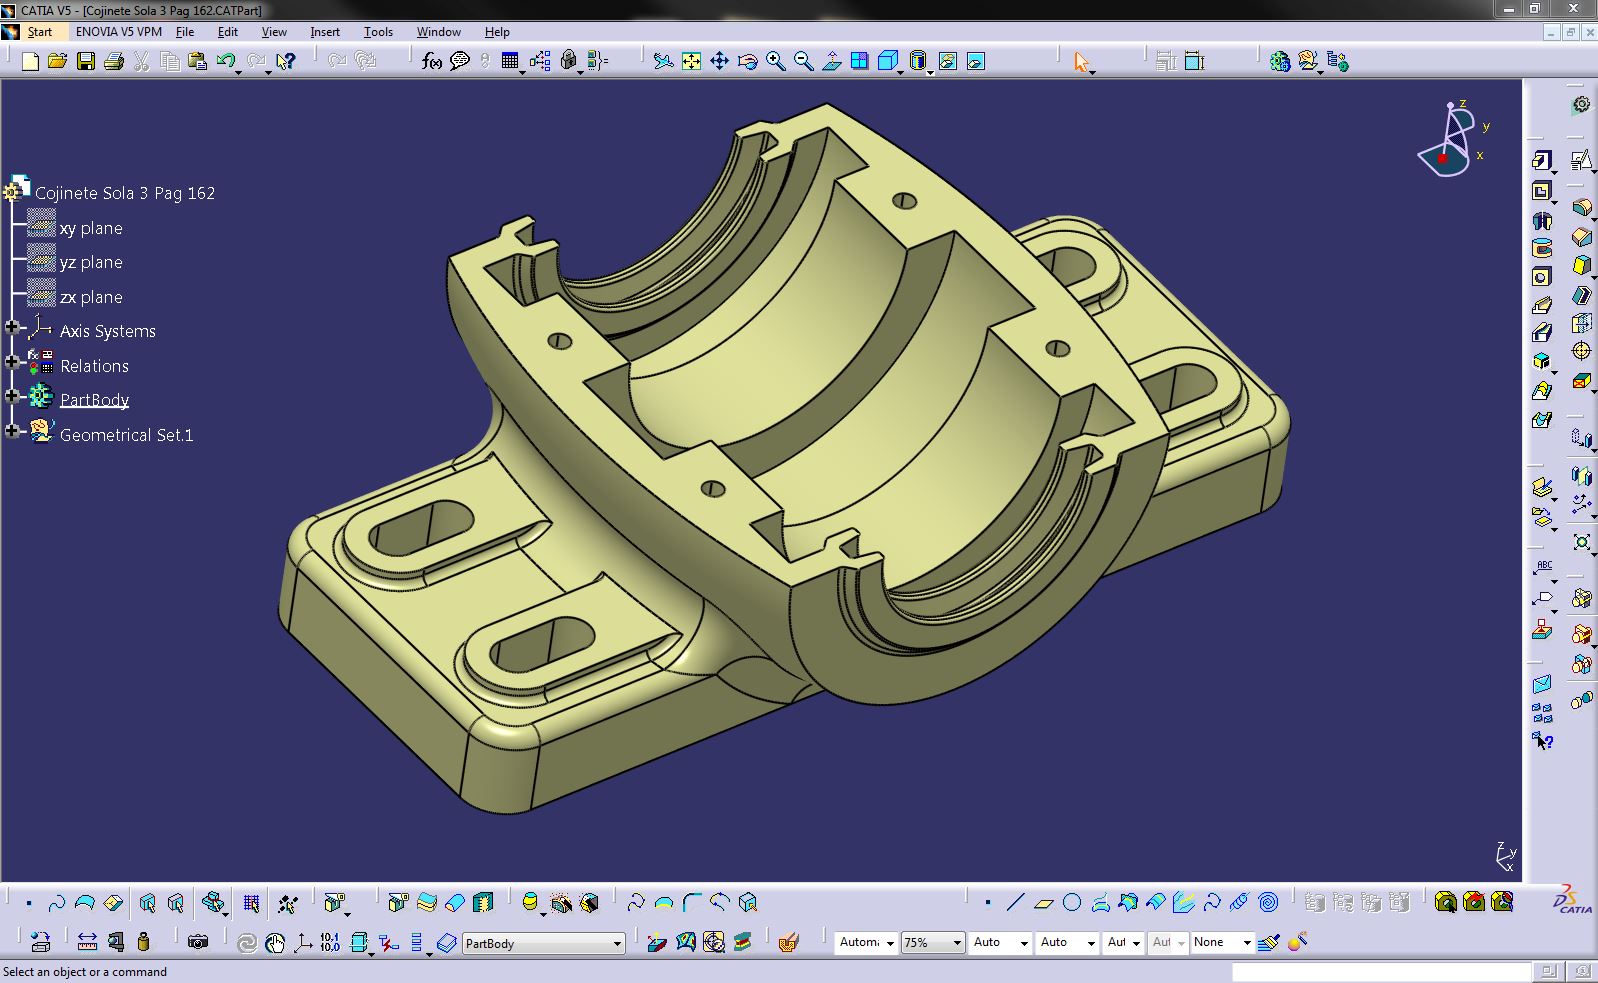Select the Pan view tool
1598x983 pixels.
pyautogui.click(x=719, y=62)
